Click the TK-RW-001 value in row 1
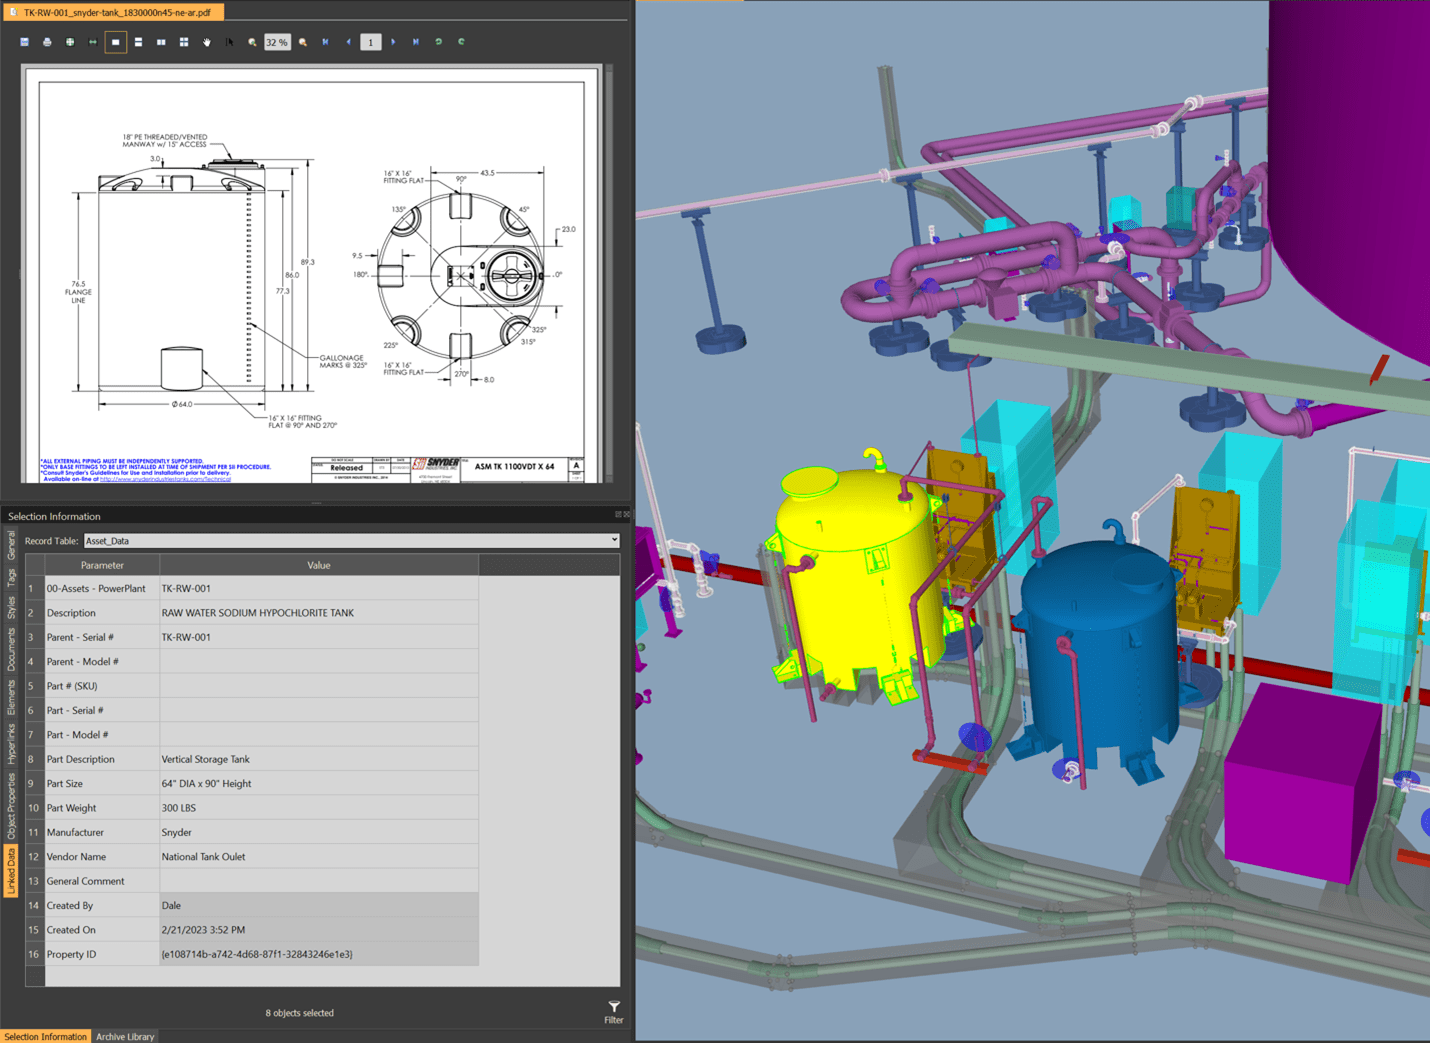Screen dimensions: 1430x1043 [319, 589]
